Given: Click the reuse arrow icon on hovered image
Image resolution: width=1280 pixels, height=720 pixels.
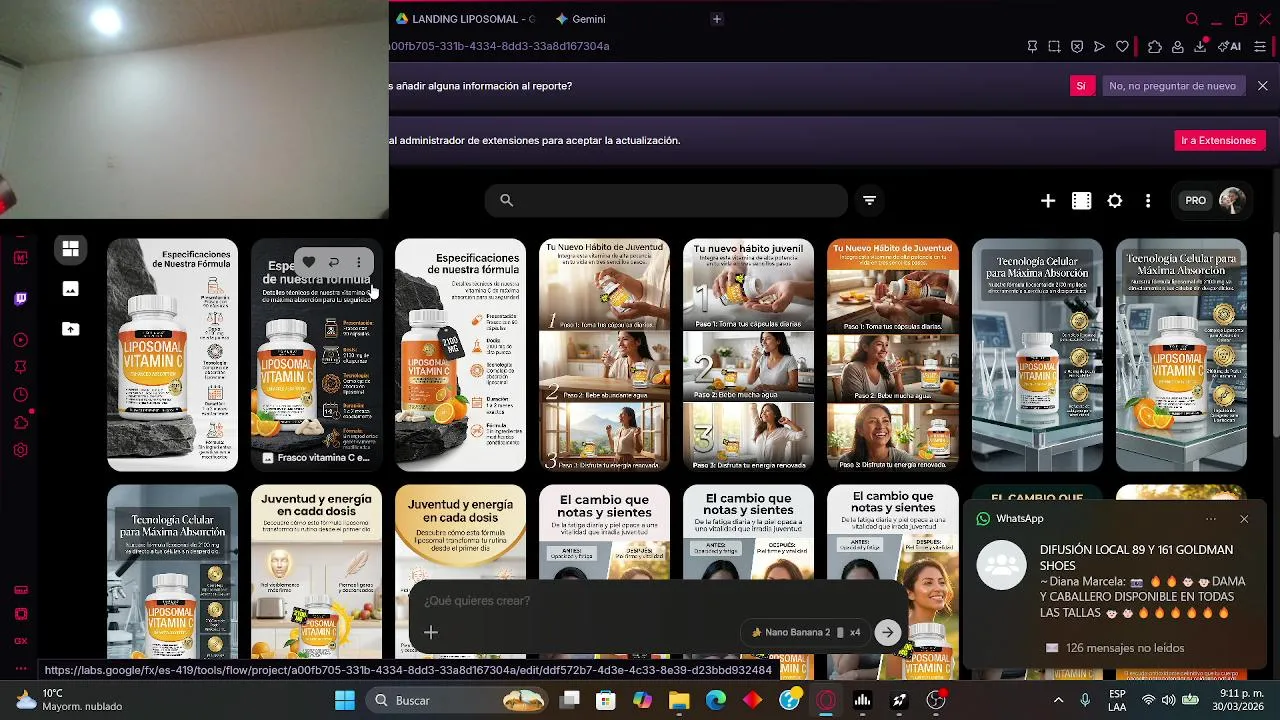Looking at the screenshot, I should point(334,262).
